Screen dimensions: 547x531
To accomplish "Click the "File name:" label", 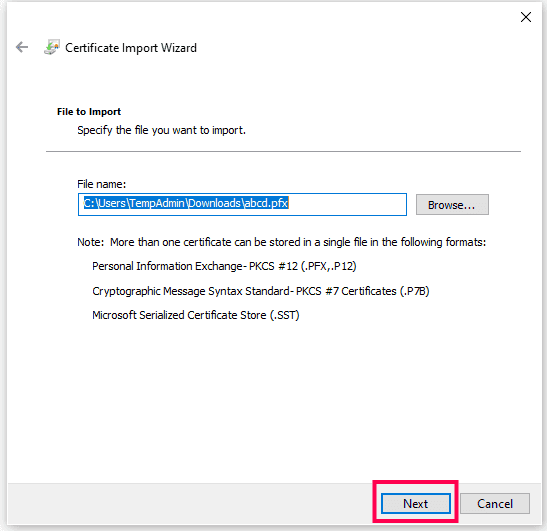I will click(102, 184).
